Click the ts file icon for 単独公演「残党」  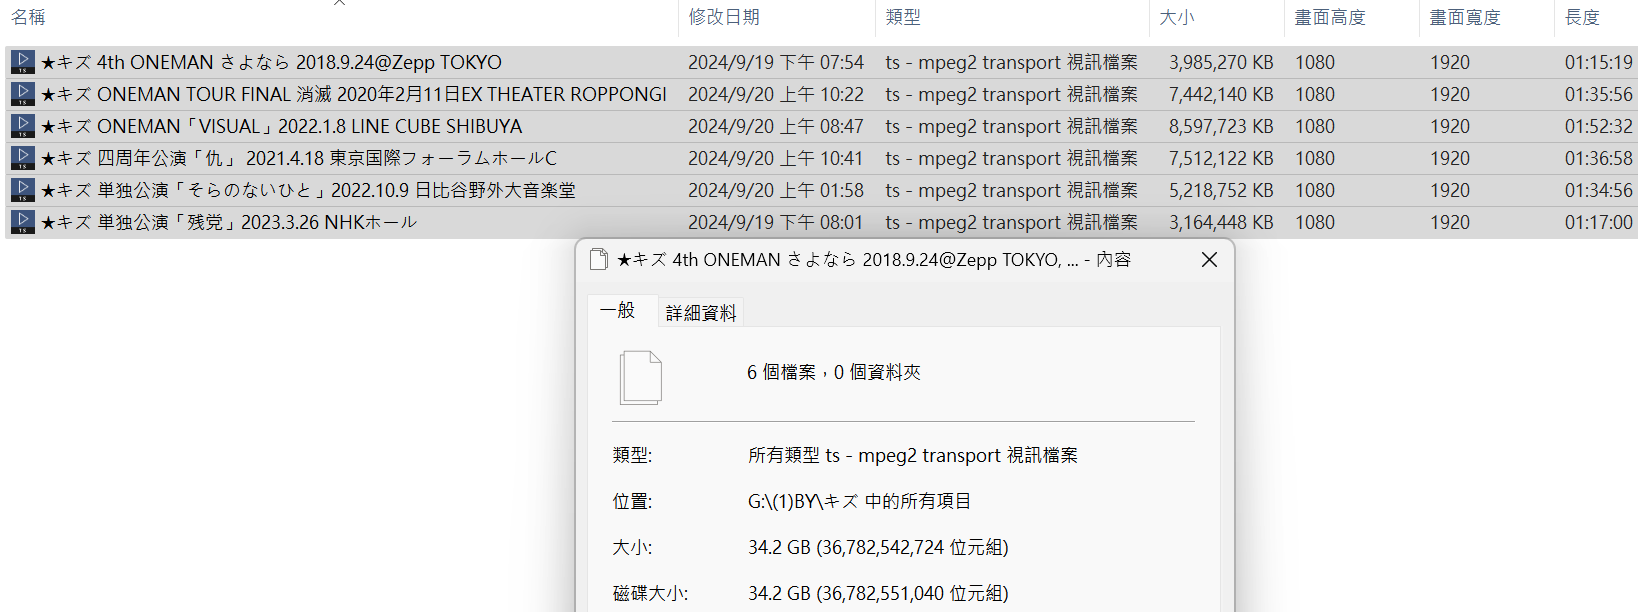click(22, 222)
